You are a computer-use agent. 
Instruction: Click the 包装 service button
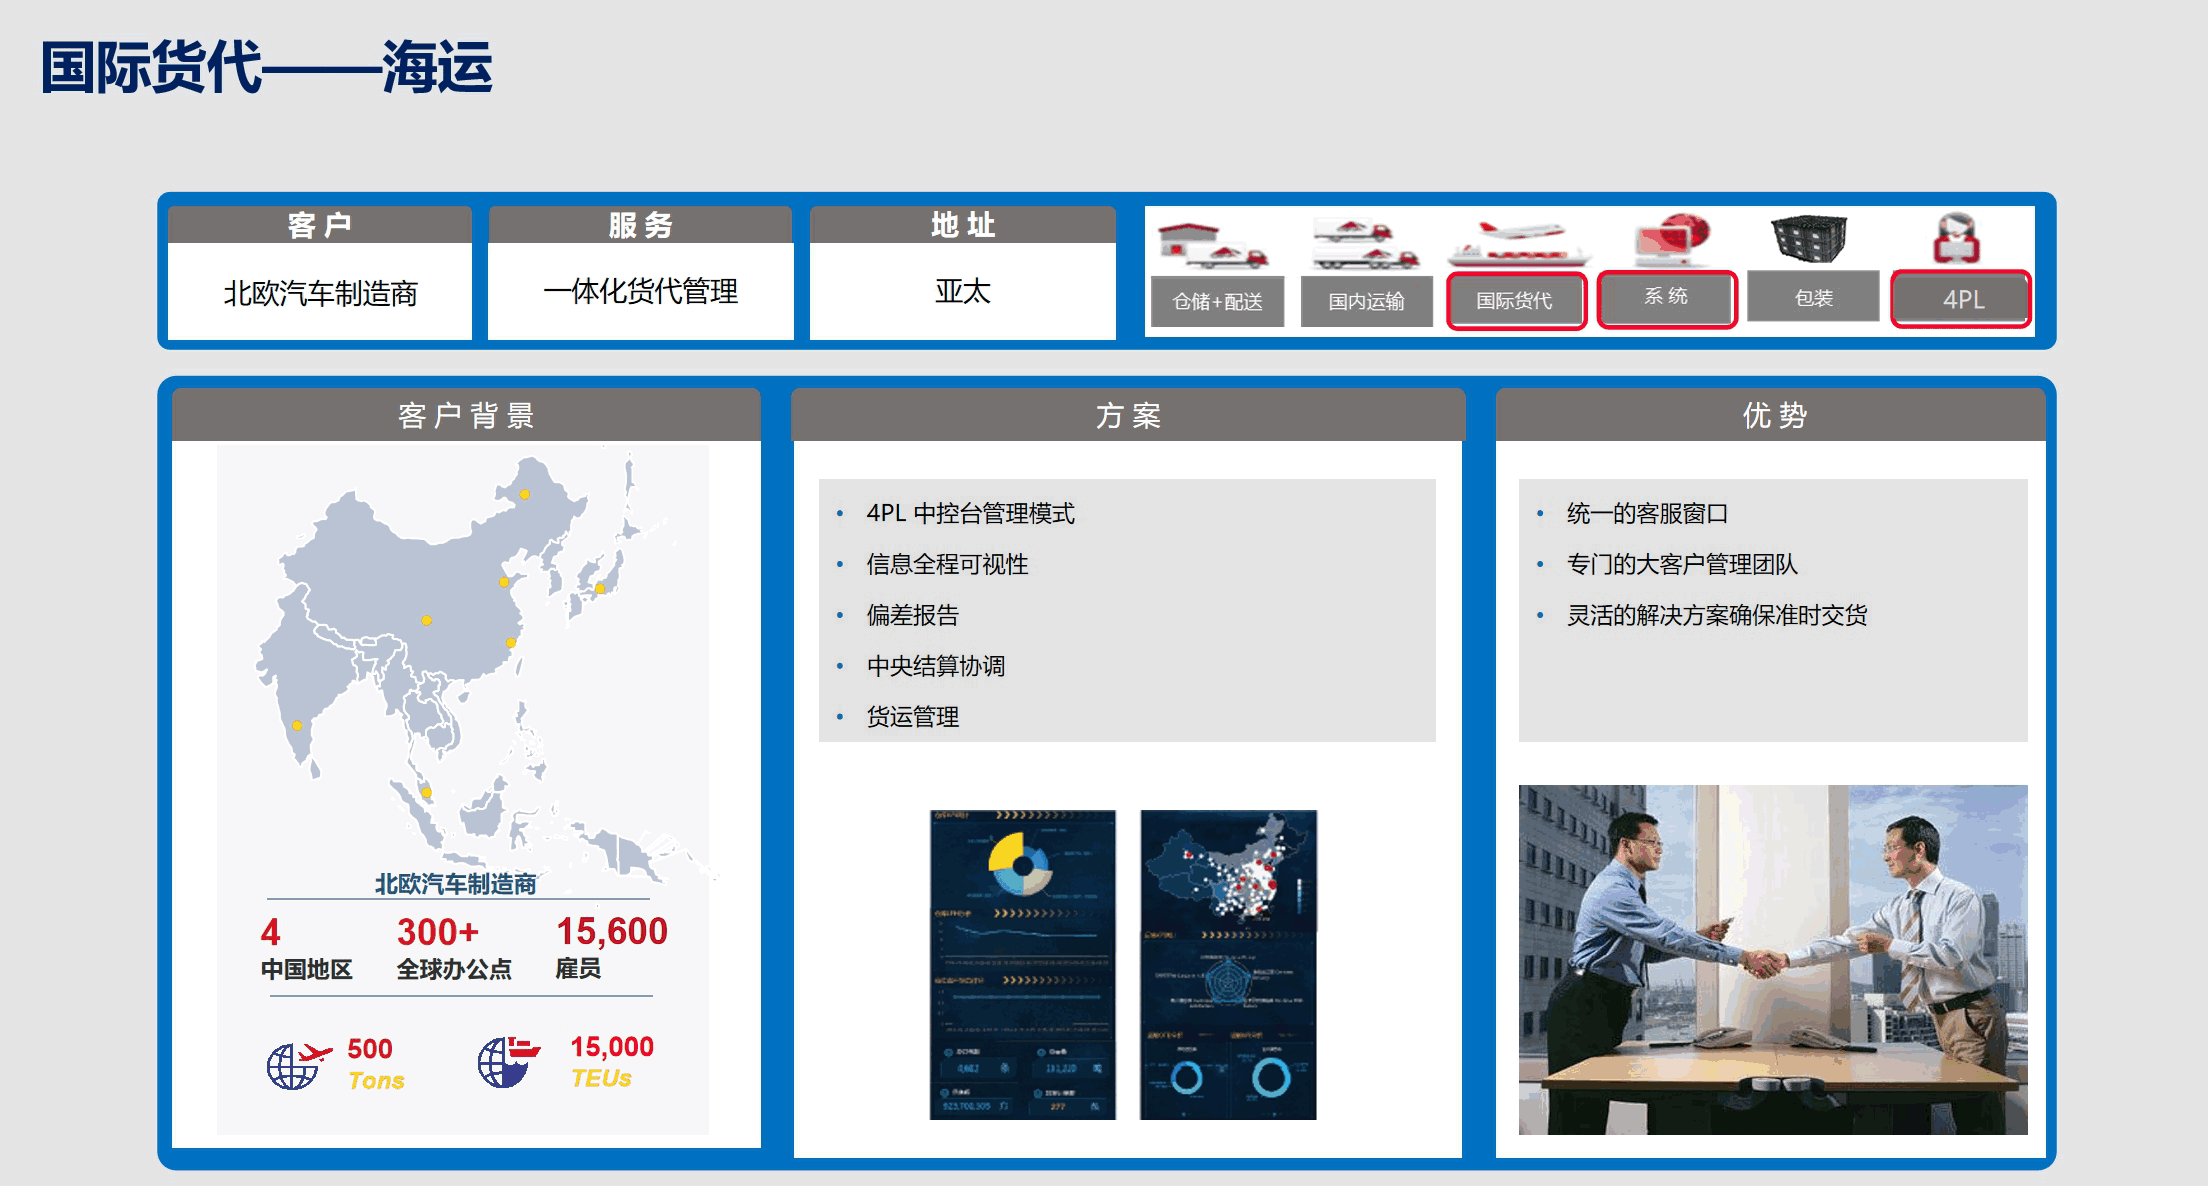1813,298
